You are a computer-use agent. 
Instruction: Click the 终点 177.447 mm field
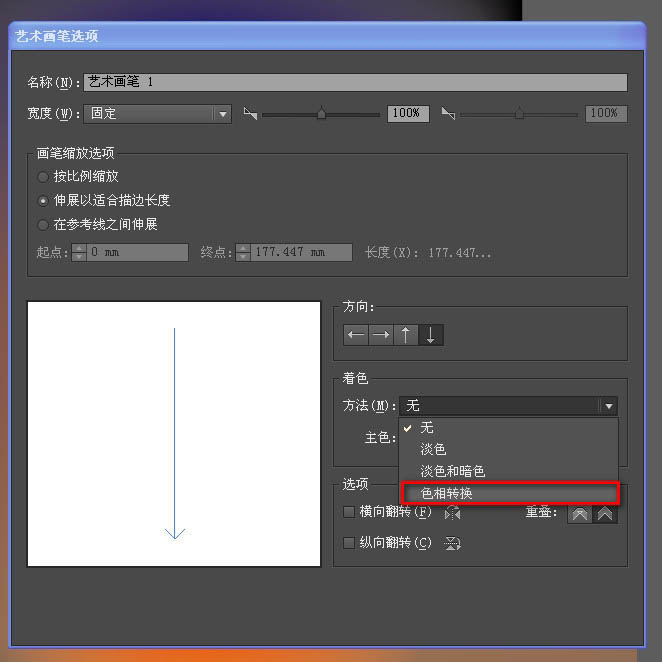[301, 252]
